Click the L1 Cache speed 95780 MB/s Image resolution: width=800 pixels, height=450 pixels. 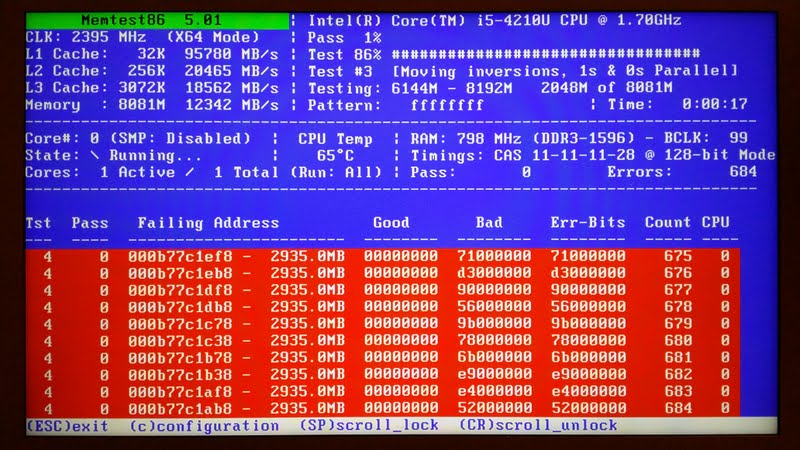click(x=232, y=54)
